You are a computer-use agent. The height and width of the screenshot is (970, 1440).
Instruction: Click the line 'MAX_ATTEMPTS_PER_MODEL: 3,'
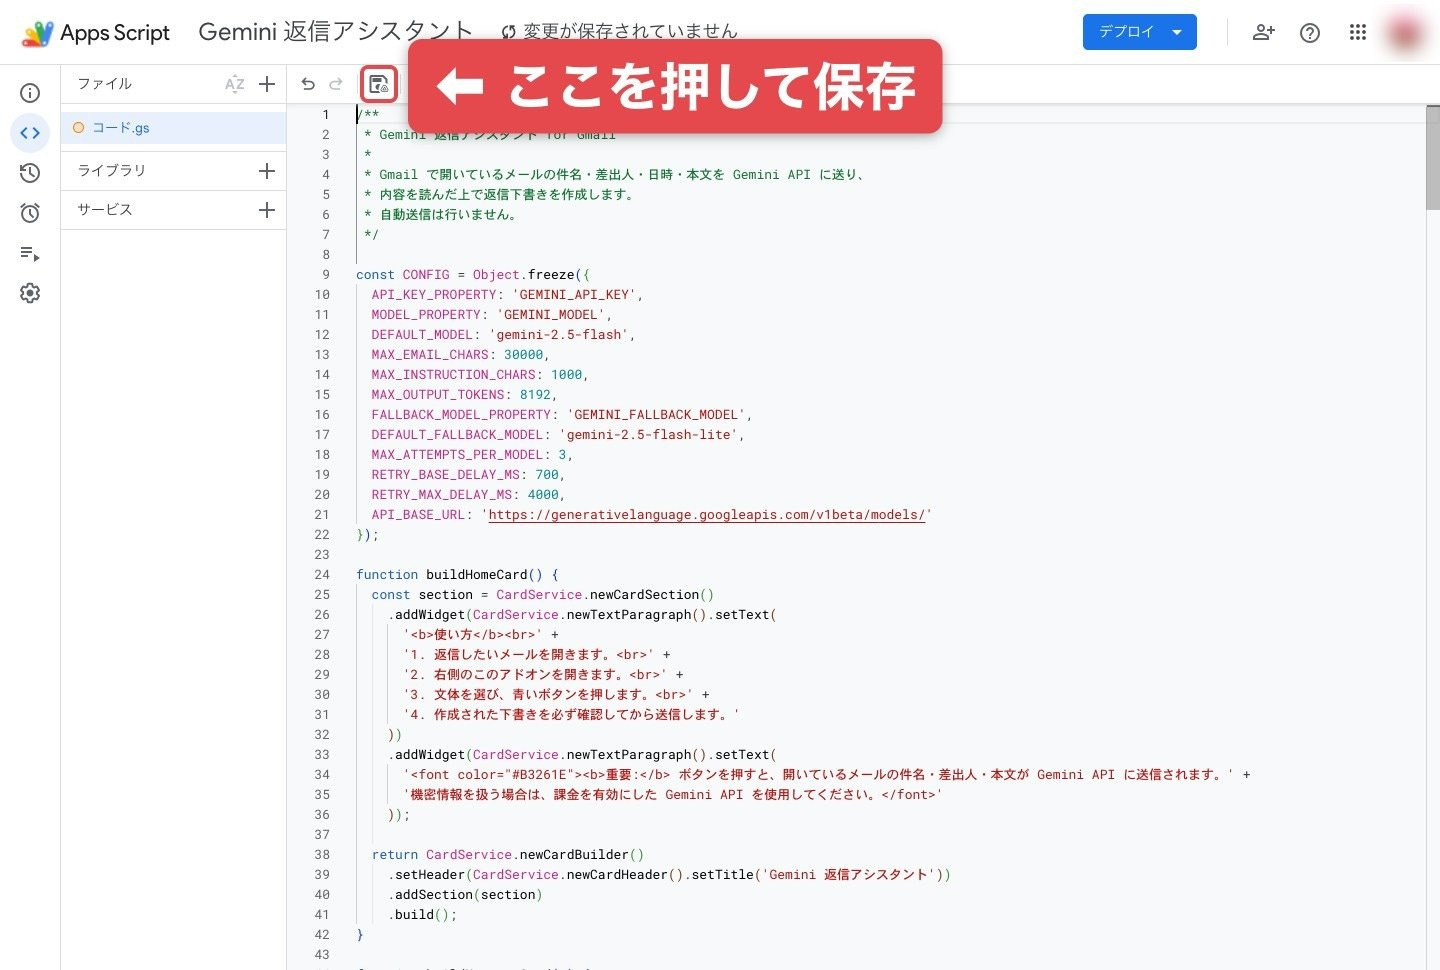coord(472,455)
